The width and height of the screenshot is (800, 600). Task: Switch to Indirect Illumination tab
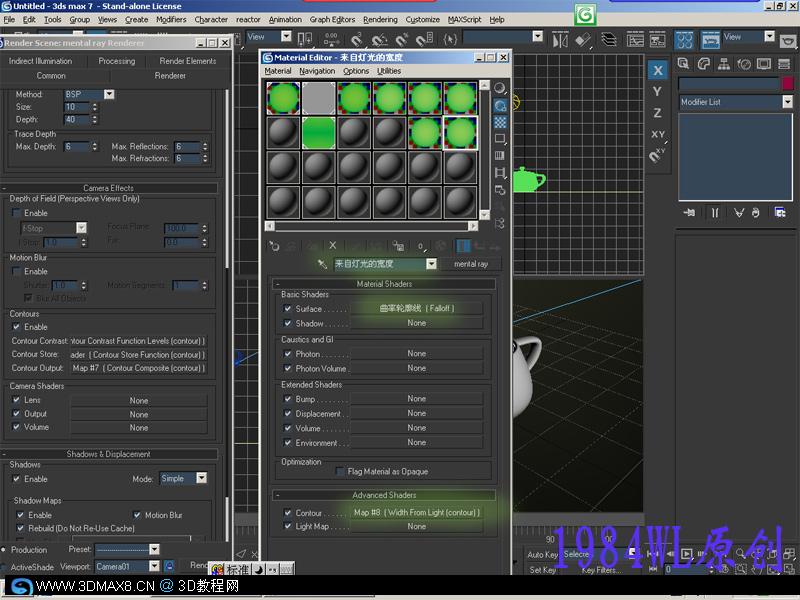[41, 61]
